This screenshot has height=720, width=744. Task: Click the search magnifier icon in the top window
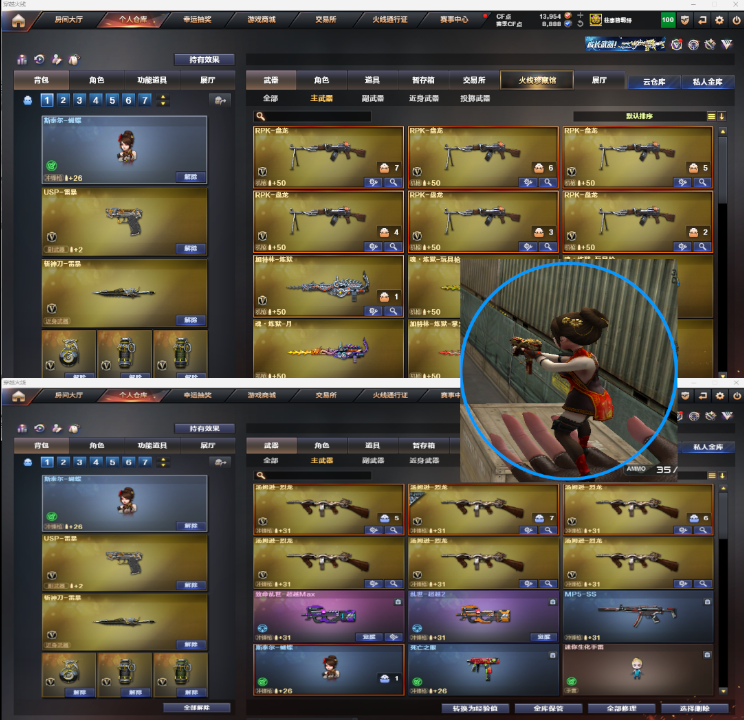click(x=260, y=116)
